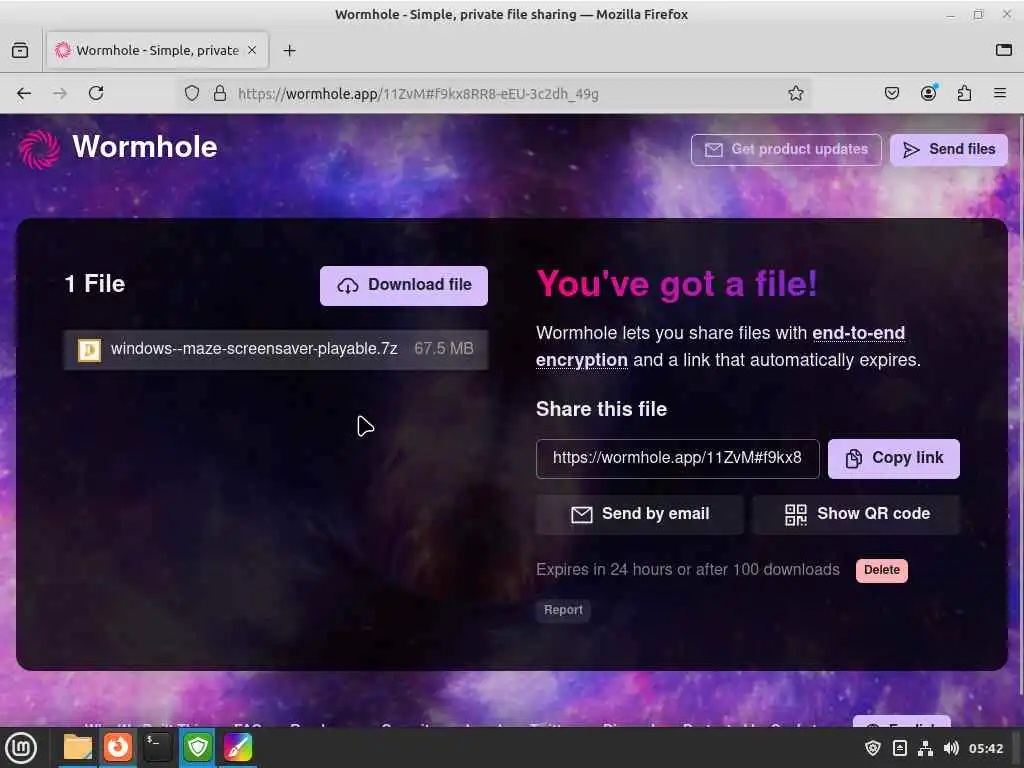1024x768 pixels.
Task: Click the Download file button
Action: click(x=404, y=285)
